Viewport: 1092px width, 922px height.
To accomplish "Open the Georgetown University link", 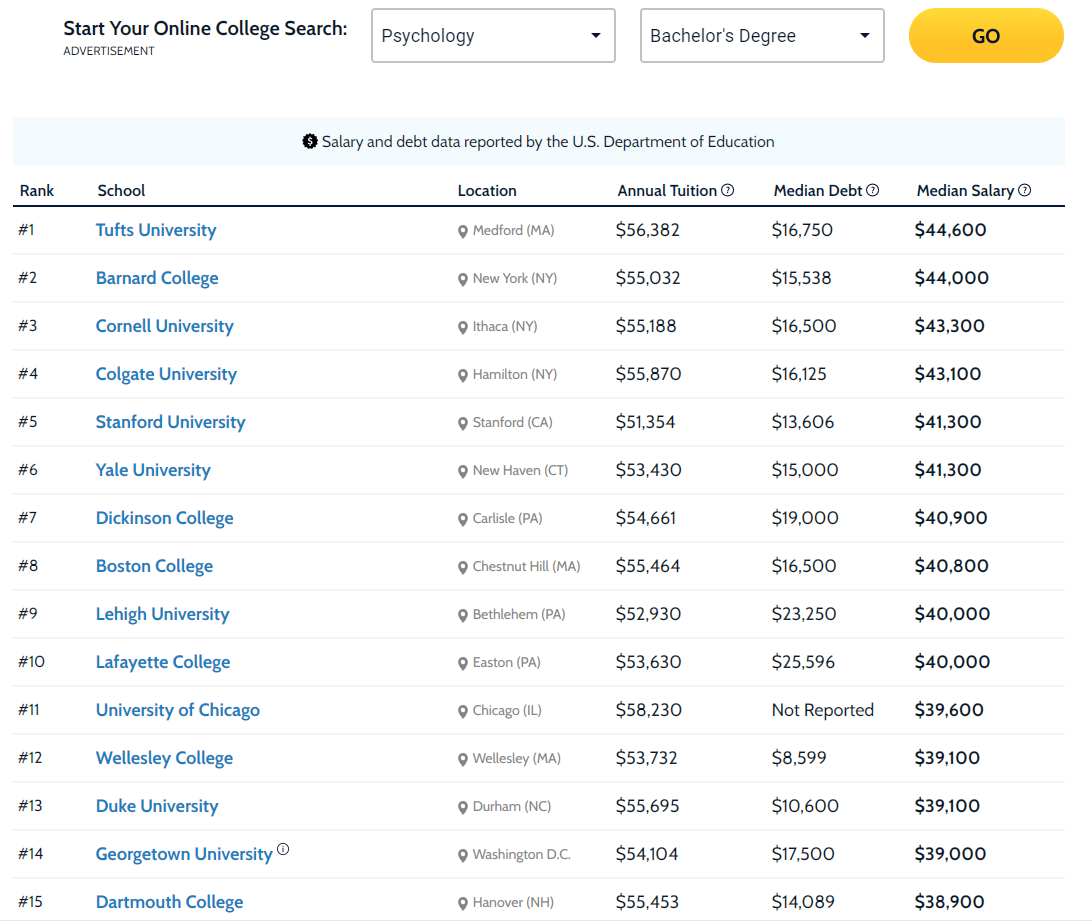I will [184, 854].
